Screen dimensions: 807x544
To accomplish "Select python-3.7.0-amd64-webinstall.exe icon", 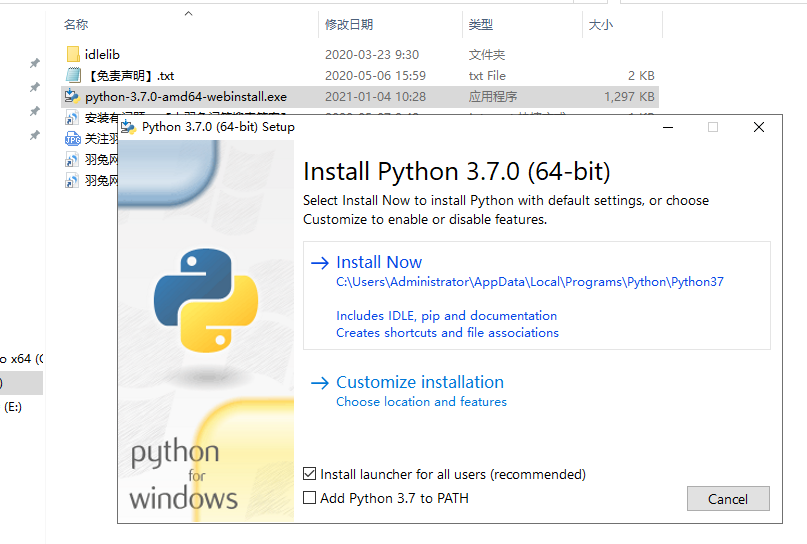I will coord(72,96).
